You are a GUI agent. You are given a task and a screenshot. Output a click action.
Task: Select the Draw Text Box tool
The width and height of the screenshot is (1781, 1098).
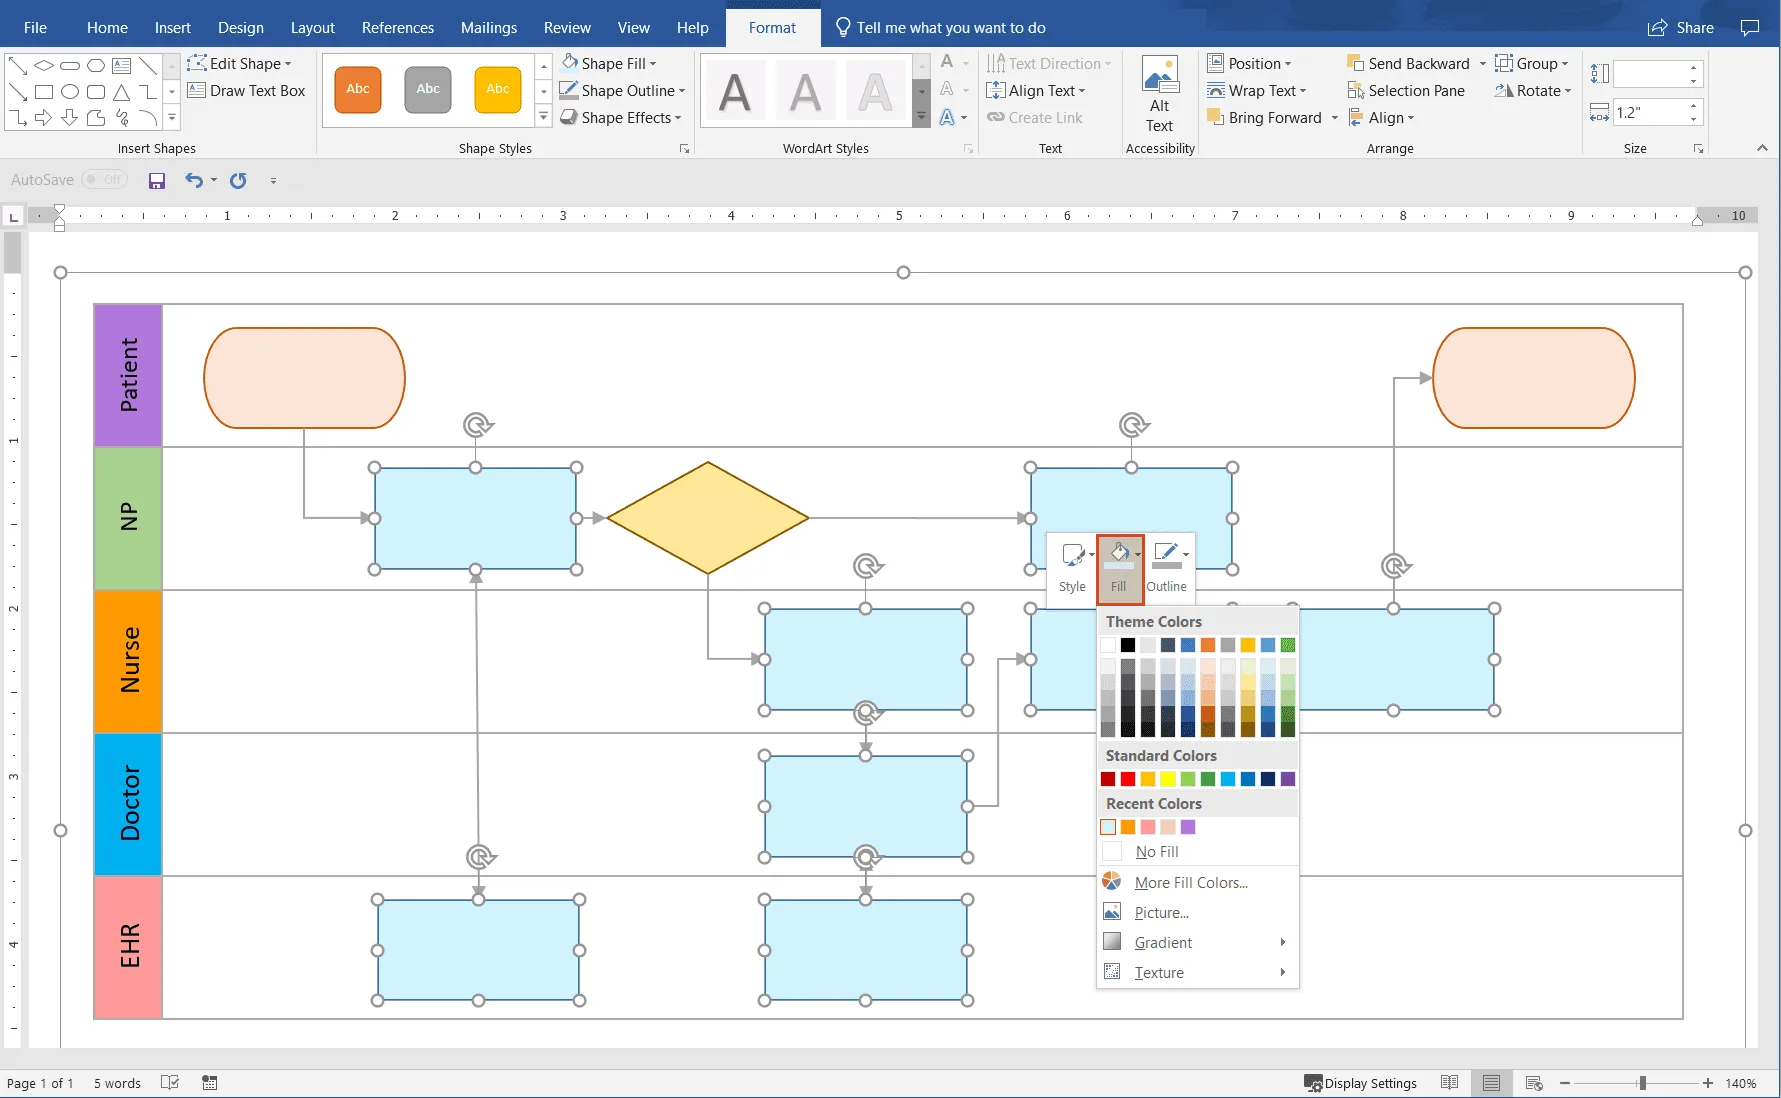point(246,90)
